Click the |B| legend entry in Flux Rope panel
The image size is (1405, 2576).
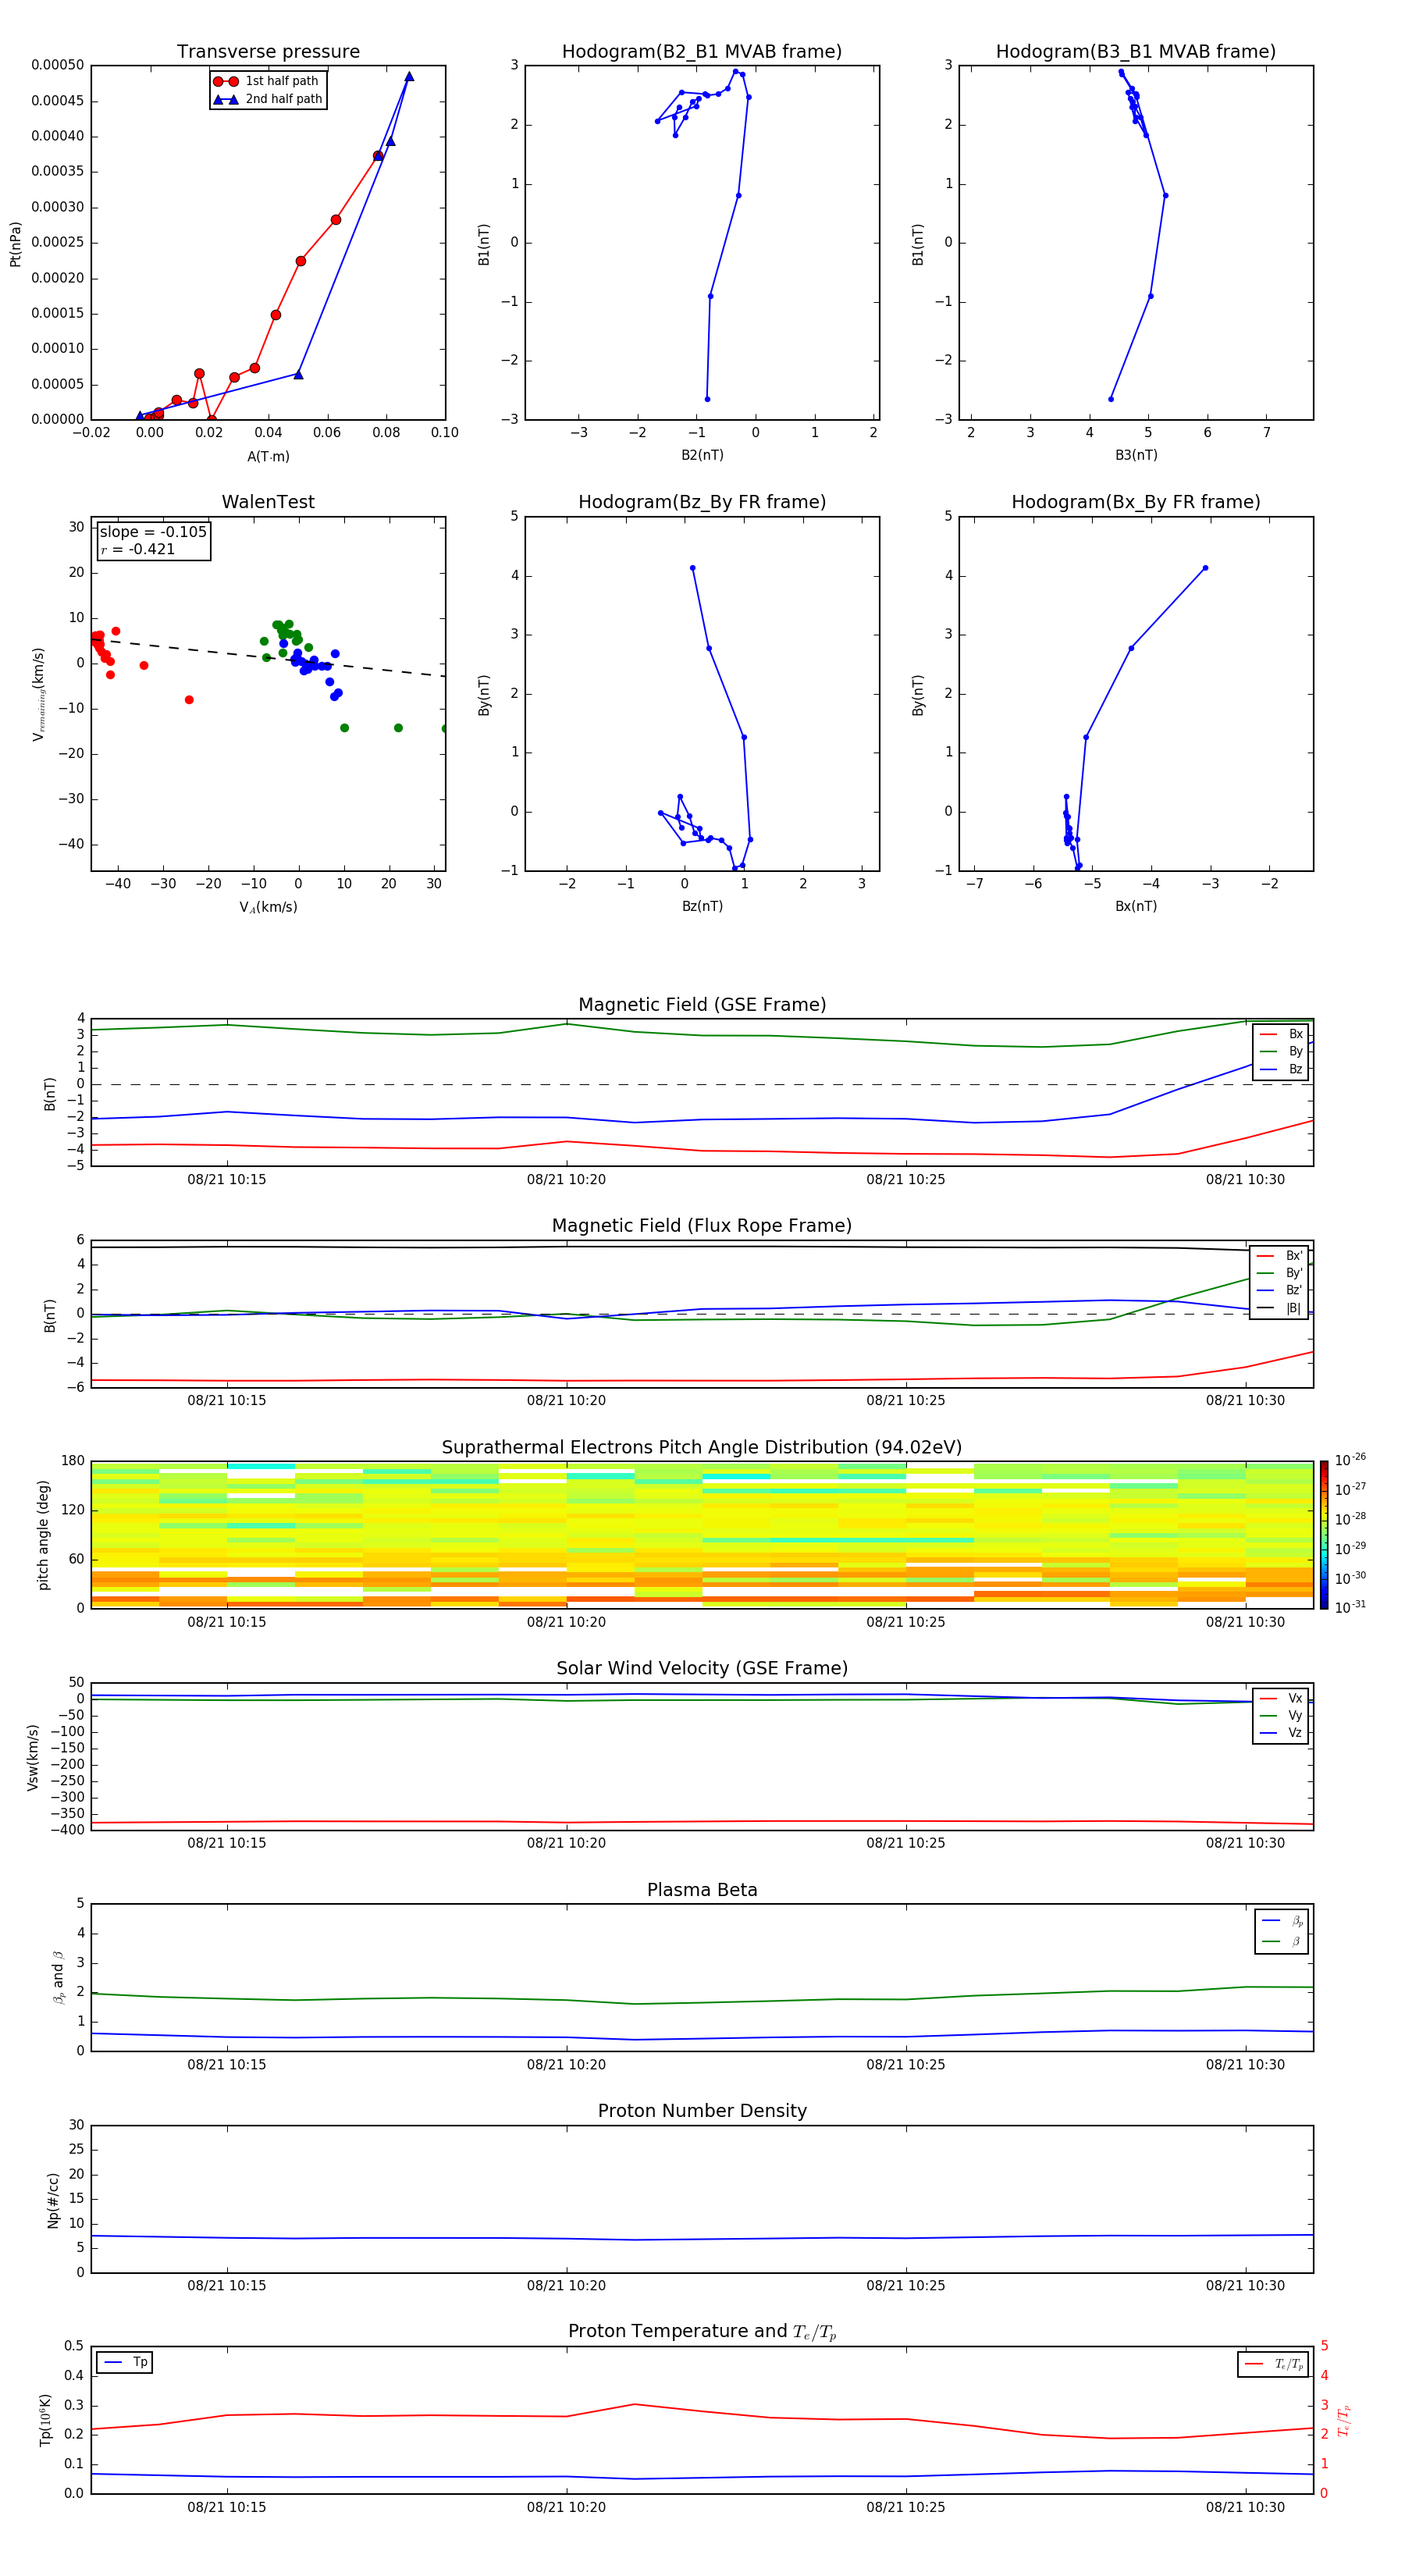pos(1279,1308)
